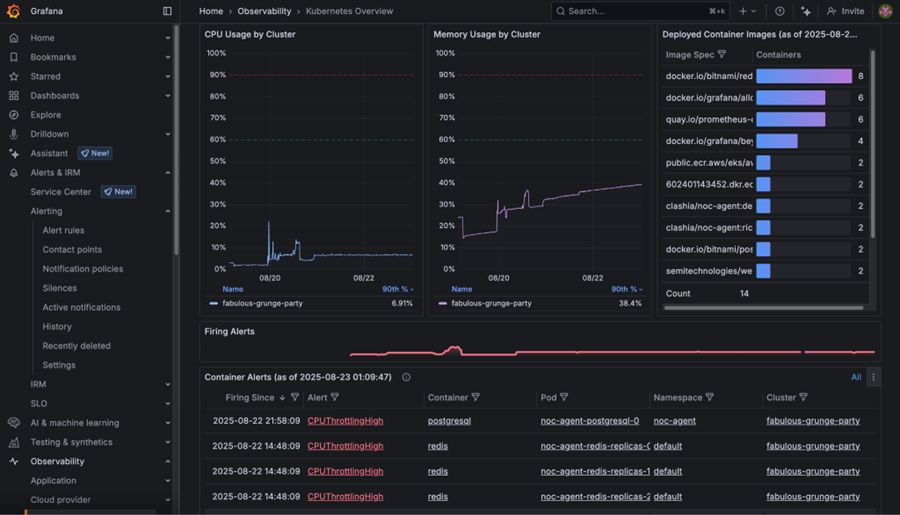Click the Container Alerts info icon
The width and height of the screenshot is (900, 515).
point(406,377)
